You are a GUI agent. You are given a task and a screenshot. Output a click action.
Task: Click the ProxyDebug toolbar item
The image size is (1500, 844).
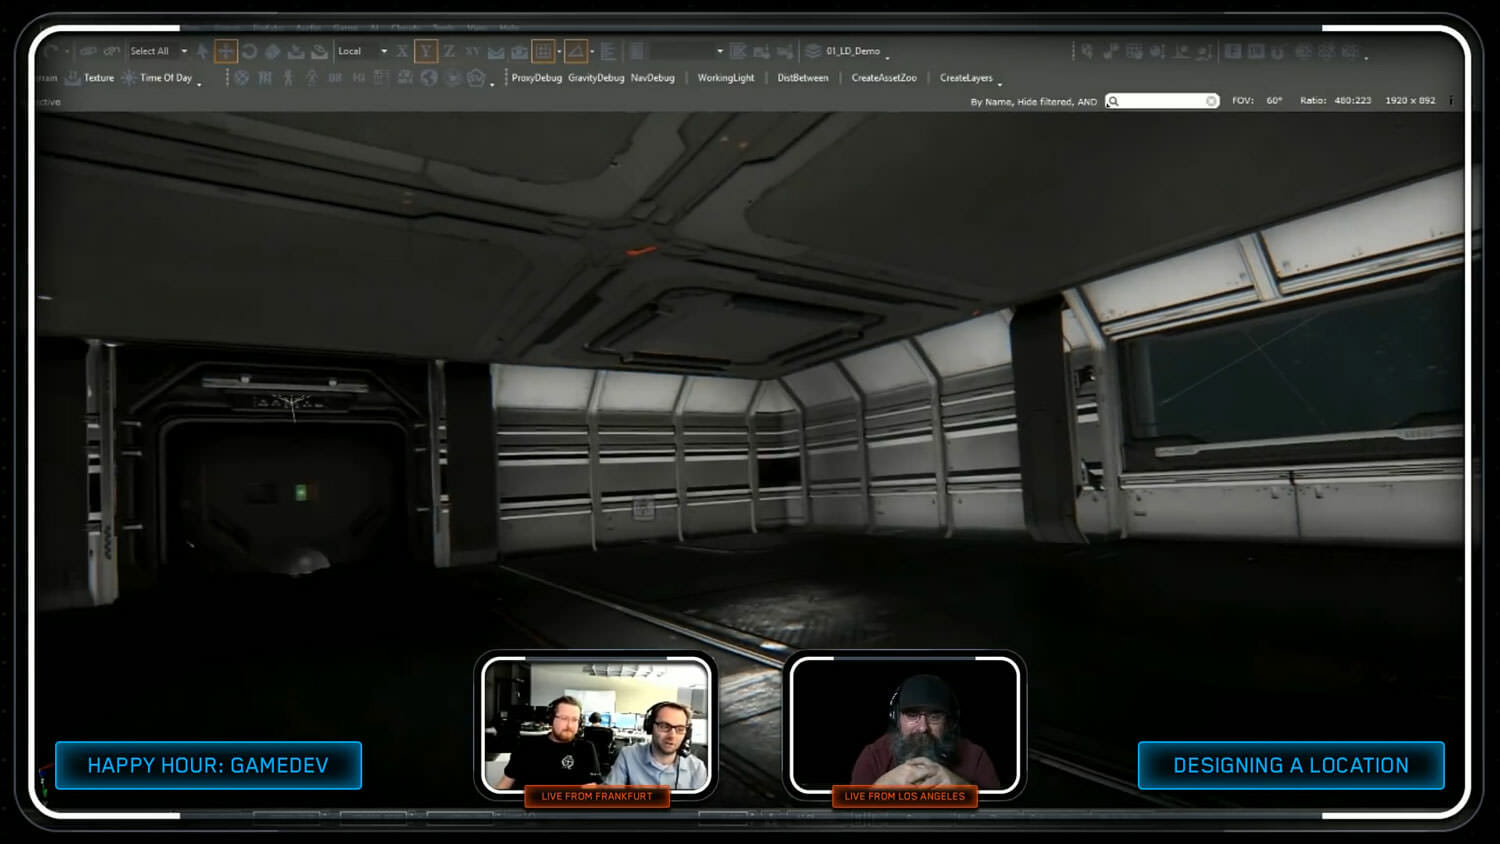[536, 78]
